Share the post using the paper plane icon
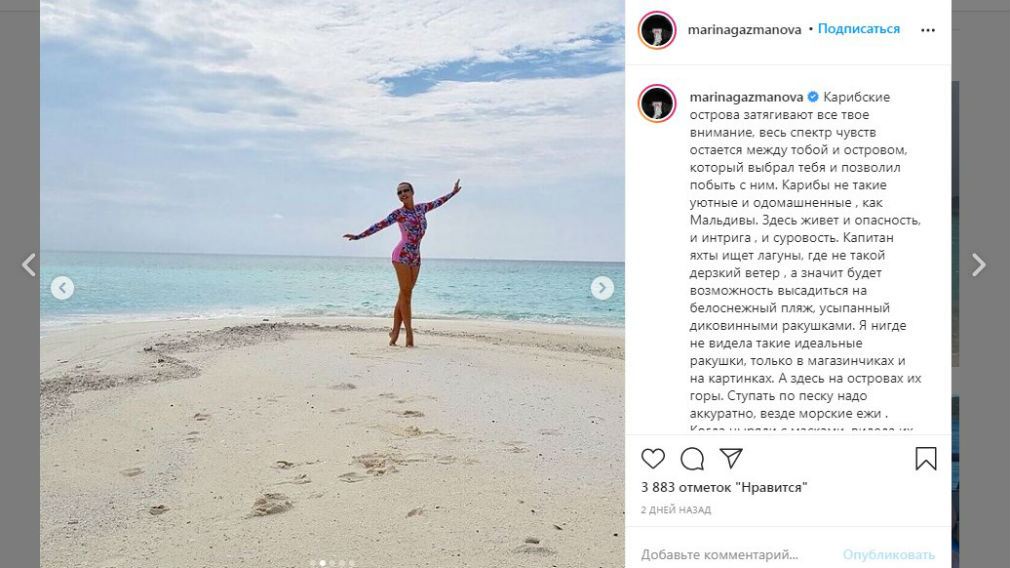This screenshot has height=568, width=1010. pos(731,458)
